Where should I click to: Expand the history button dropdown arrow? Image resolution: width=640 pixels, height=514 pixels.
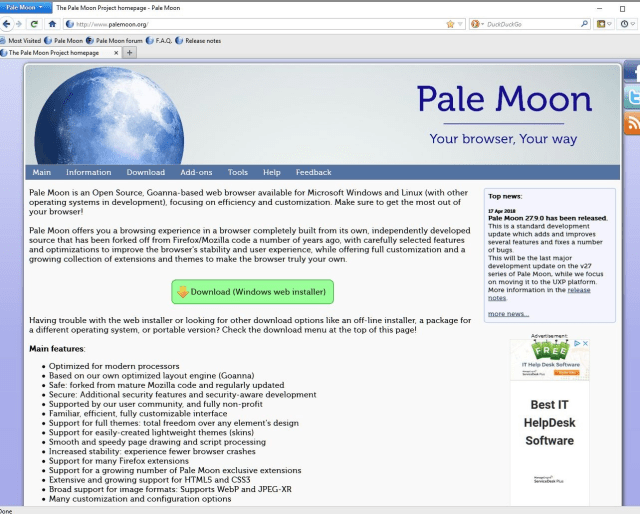point(633,24)
